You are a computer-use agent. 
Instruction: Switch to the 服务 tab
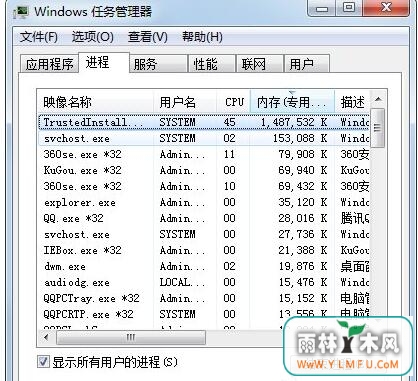coord(158,64)
